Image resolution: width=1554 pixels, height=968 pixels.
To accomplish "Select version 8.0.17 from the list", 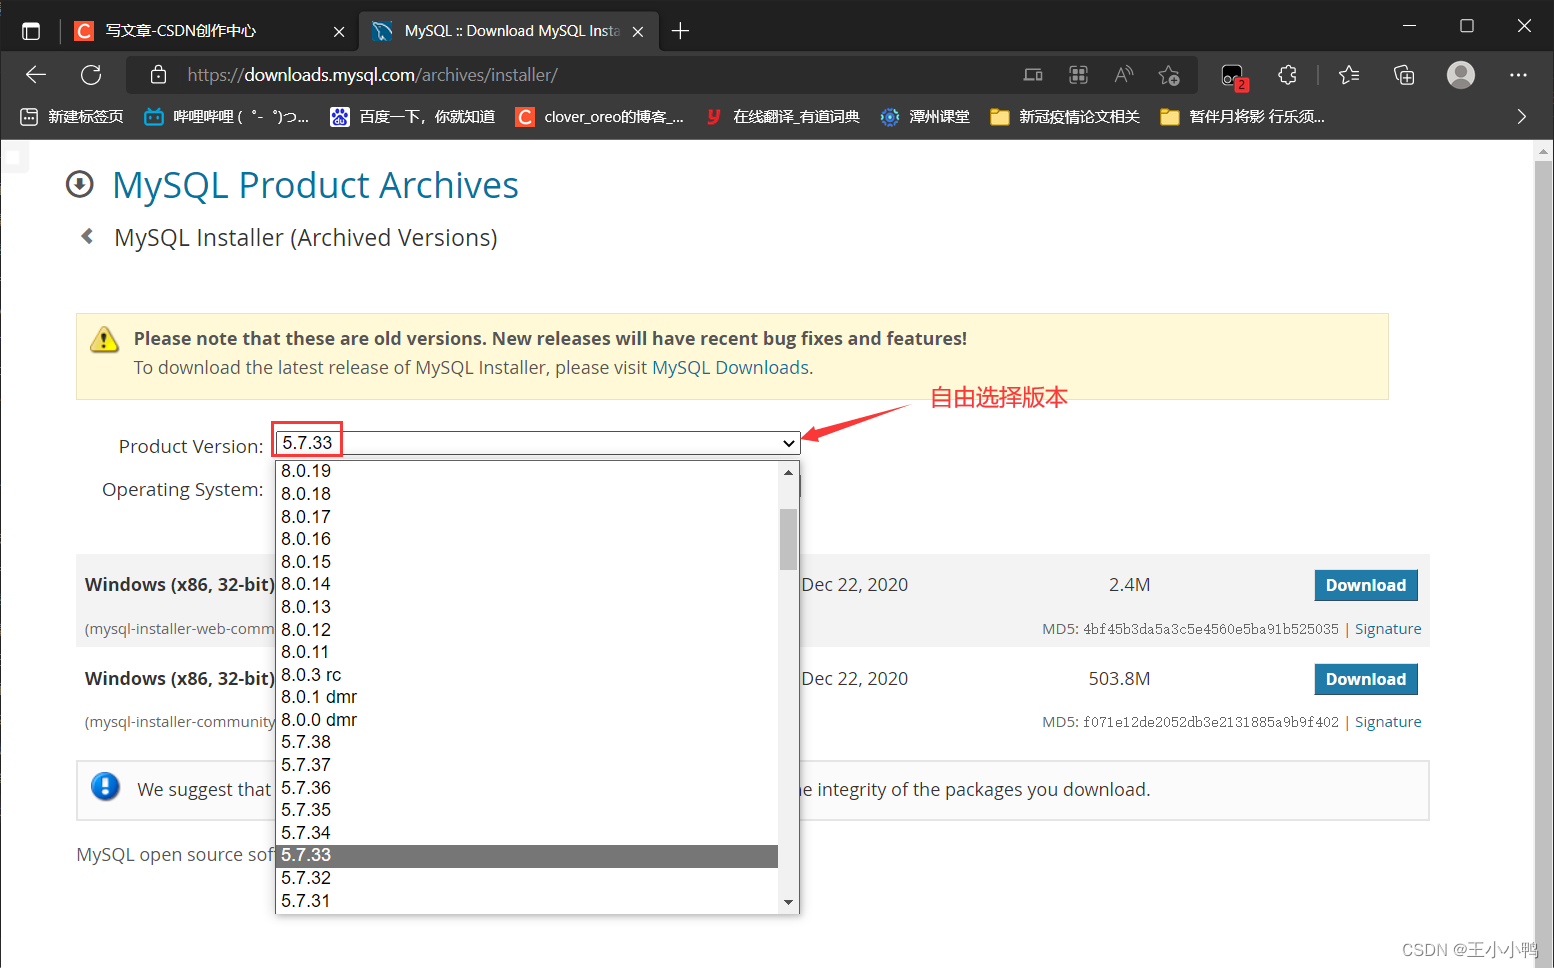I will pos(527,517).
